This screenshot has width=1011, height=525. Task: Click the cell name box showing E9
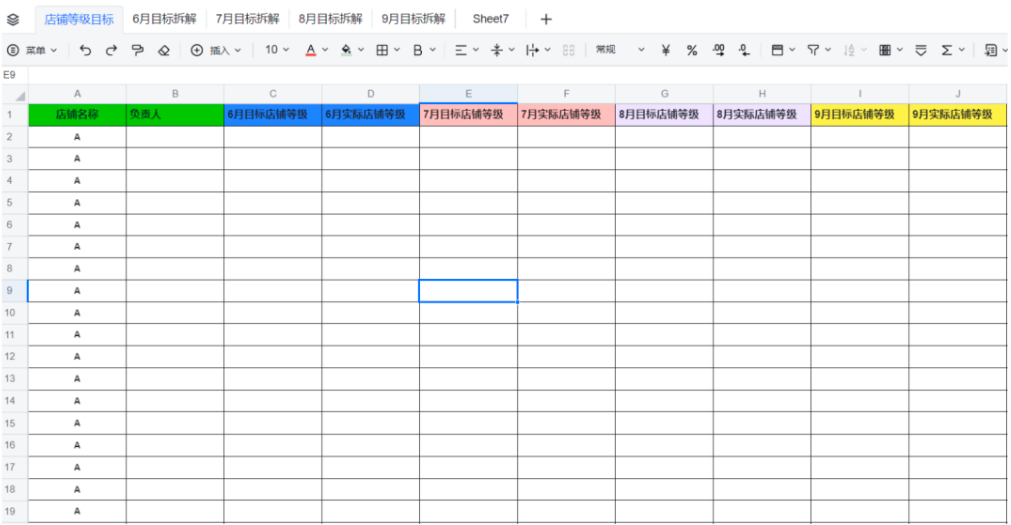pos(10,75)
